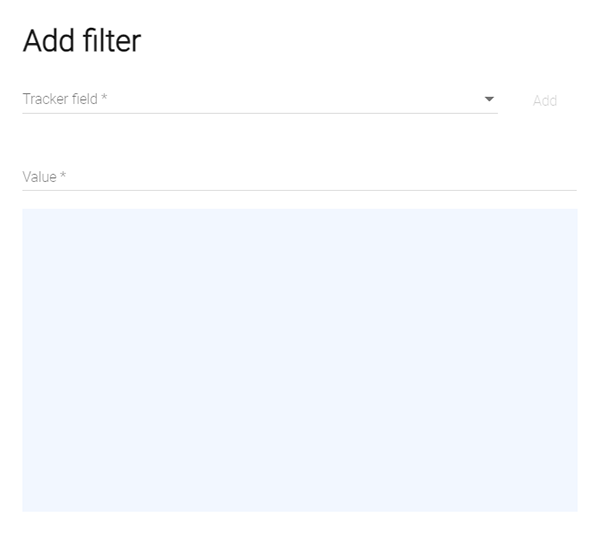600x544 pixels.
Task: Select the Tracker field combo box
Action: click(259, 99)
